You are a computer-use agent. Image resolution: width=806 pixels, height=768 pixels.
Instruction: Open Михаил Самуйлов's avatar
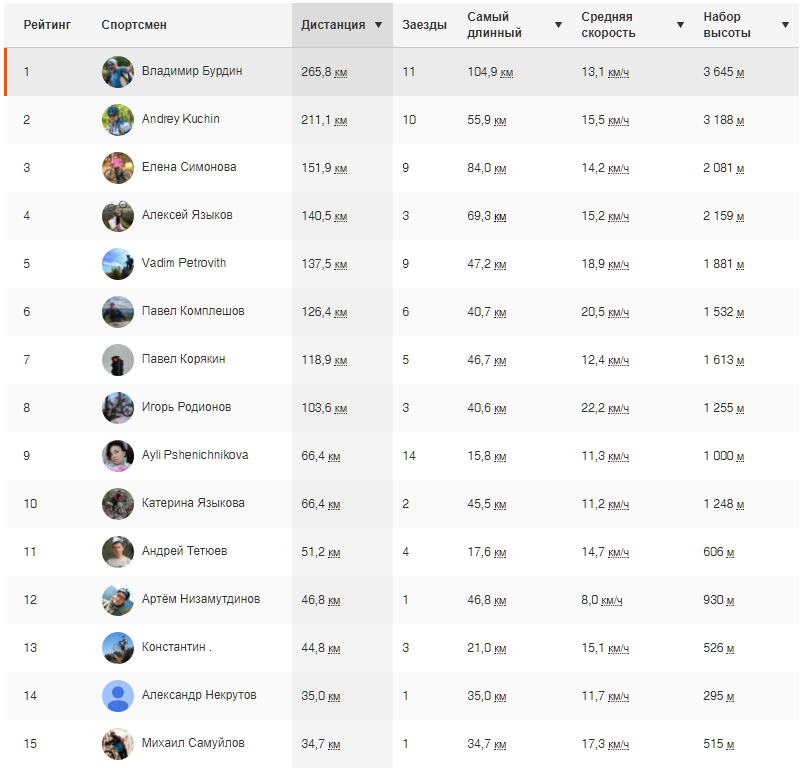(118, 744)
